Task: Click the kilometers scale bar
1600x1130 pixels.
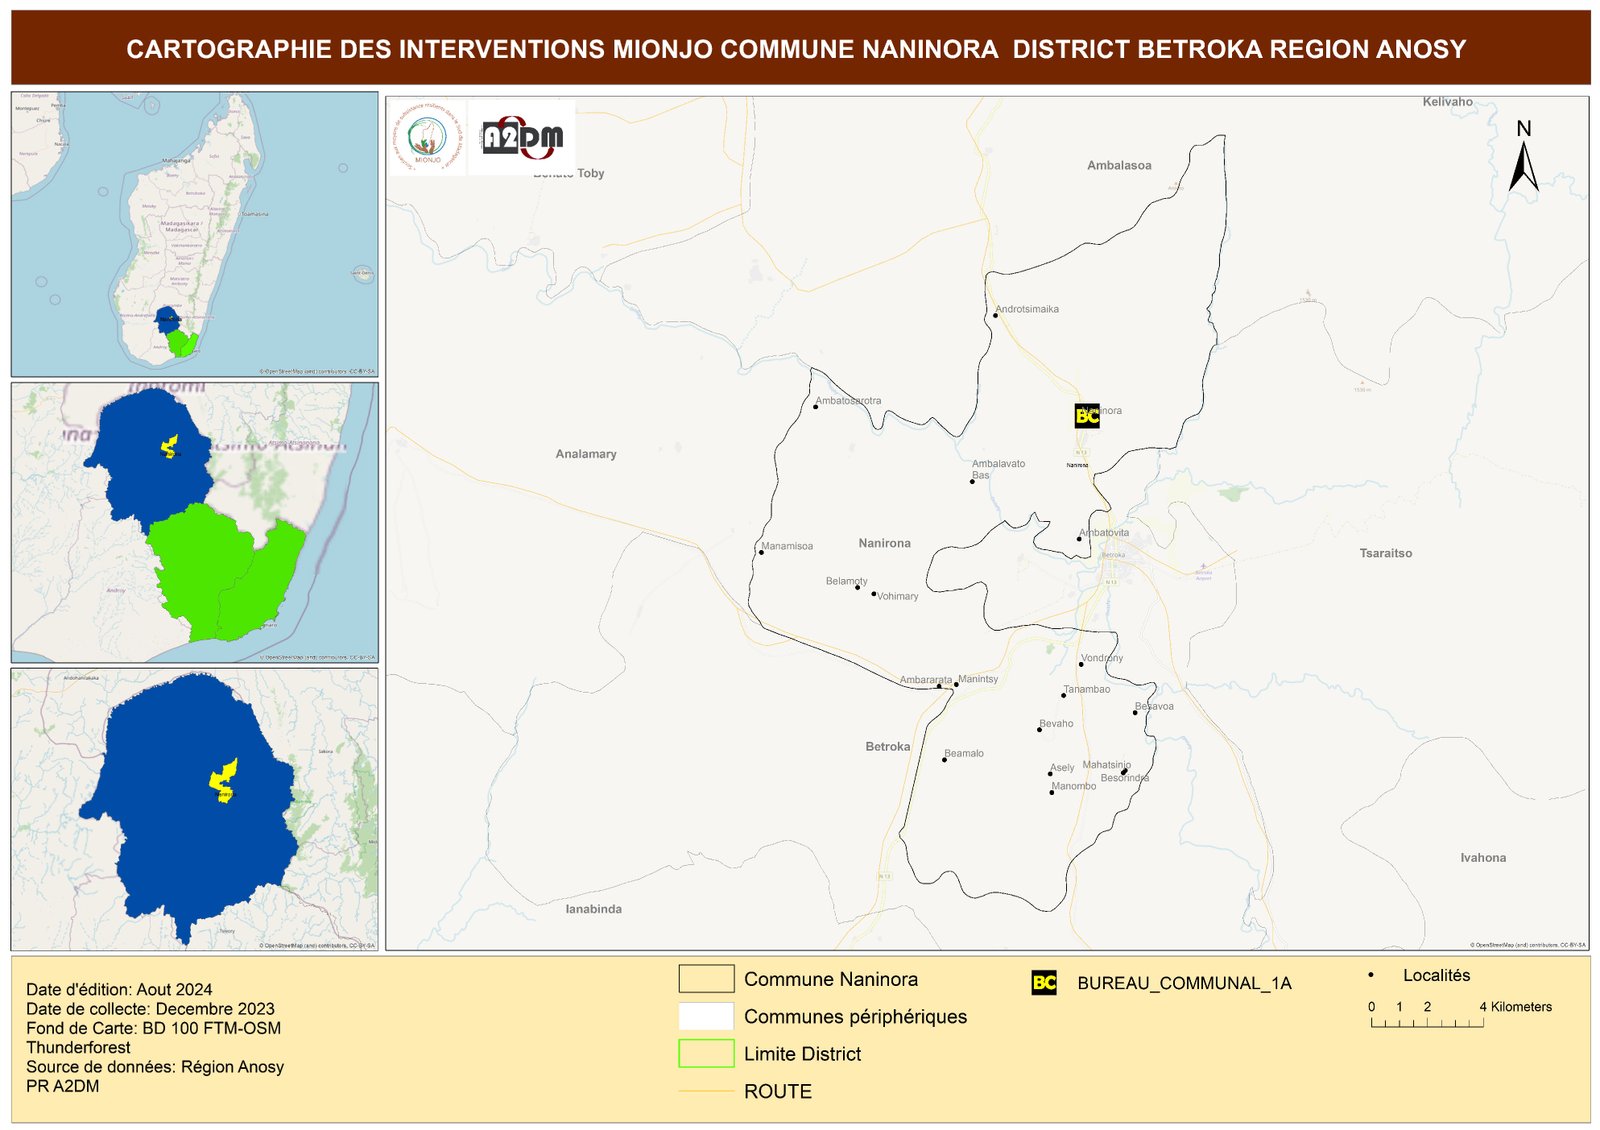Action: (1427, 1023)
